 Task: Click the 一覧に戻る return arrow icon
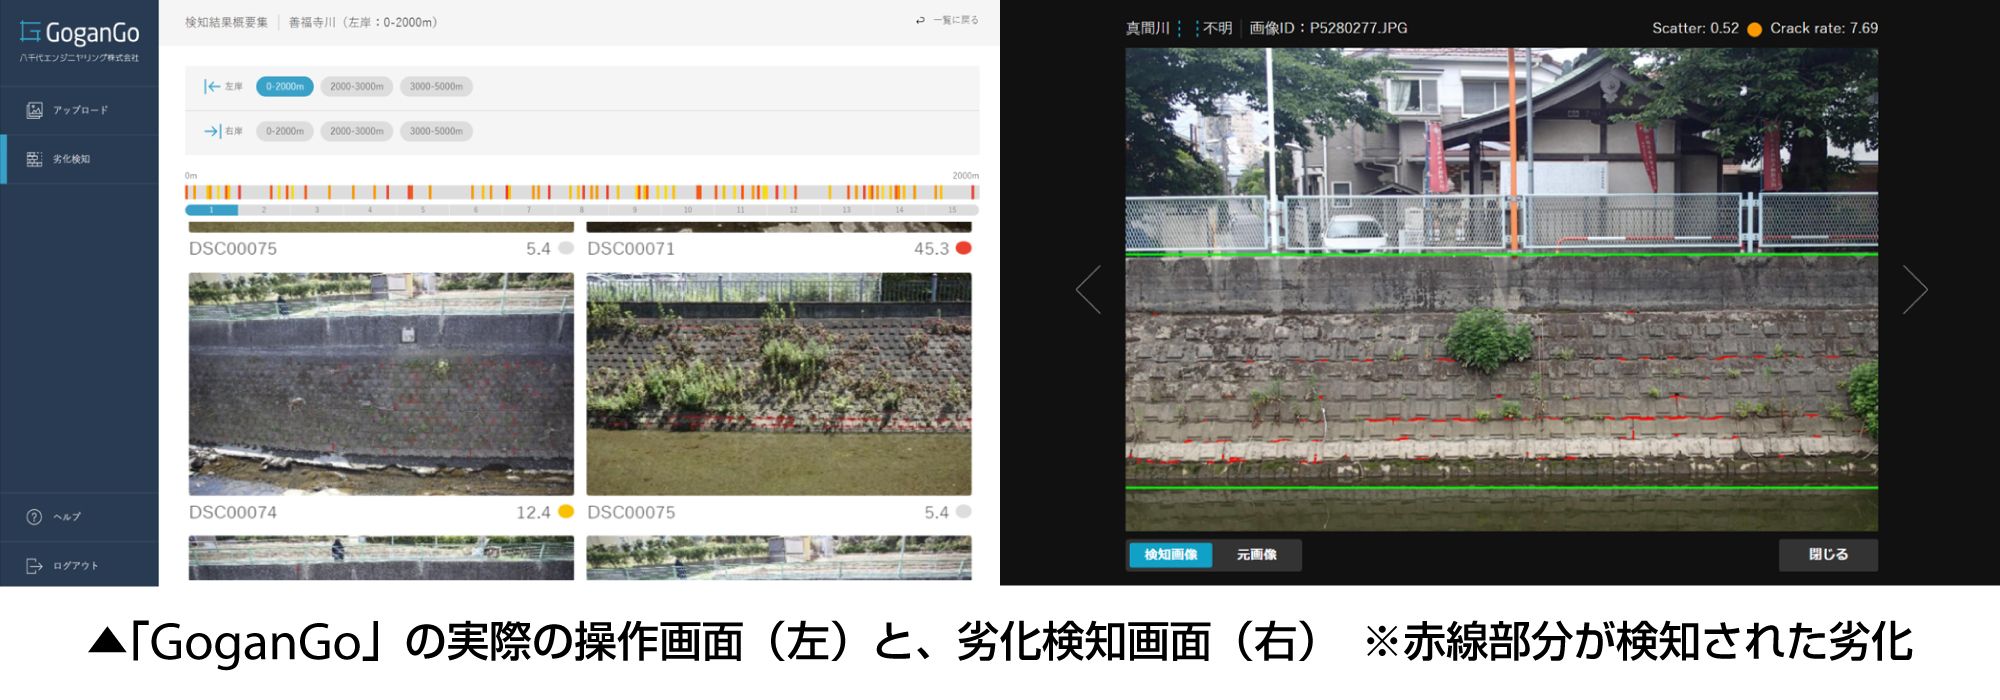pyautogui.click(x=920, y=20)
